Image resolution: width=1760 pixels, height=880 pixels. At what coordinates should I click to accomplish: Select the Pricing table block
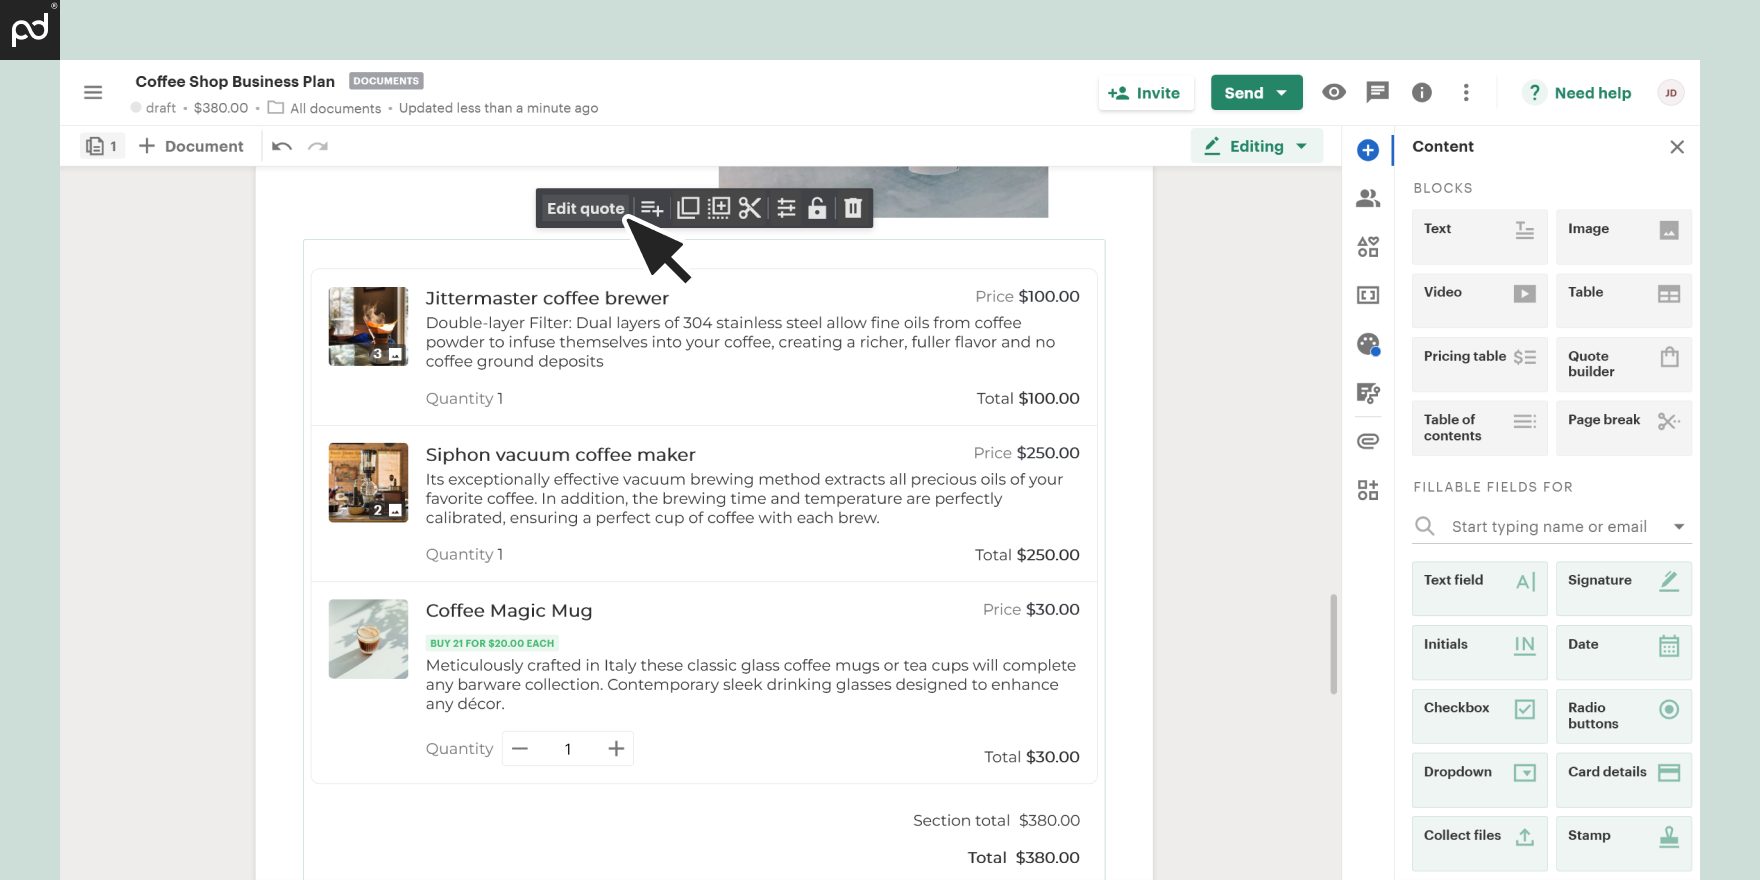click(1479, 364)
